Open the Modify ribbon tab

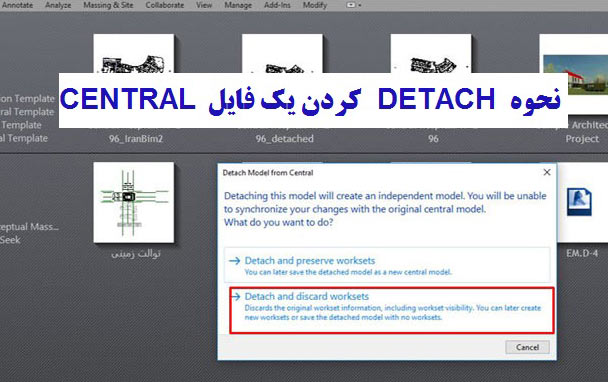(315, 5)
